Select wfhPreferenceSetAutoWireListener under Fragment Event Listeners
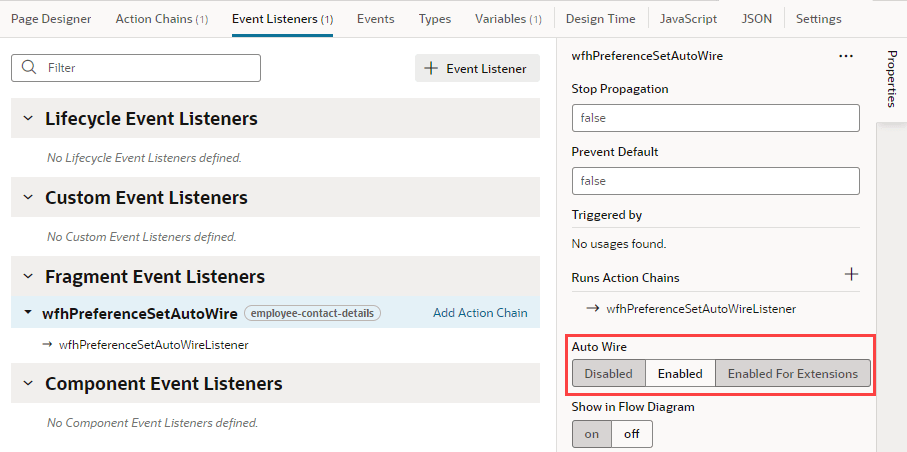The height and width of the screenshot is (452, 907). pyautogui.click(x=154, y=344)
